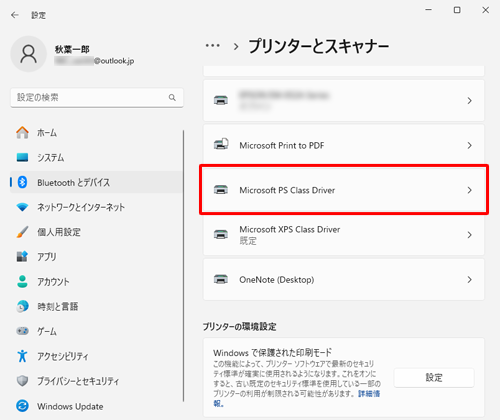Click Microsoft PS Class Driver name
This screenshot has width=500, height=420.
click(x=287, y=190)
